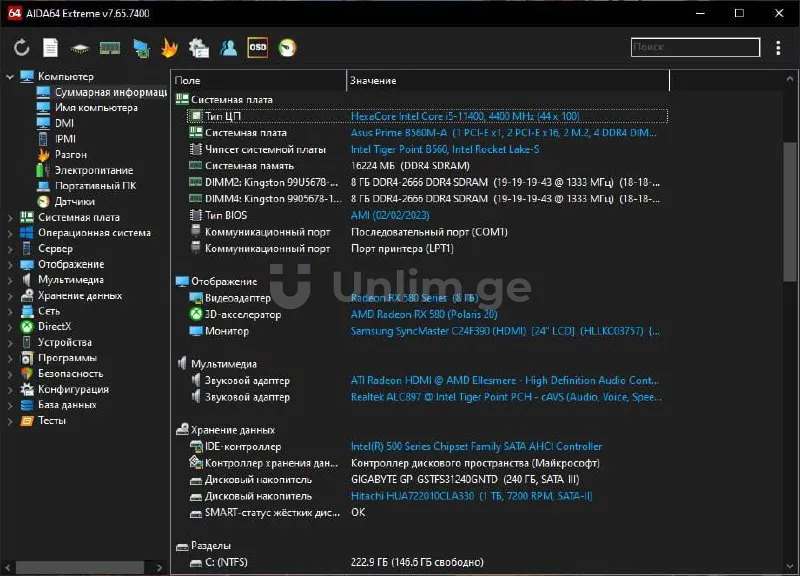Click the Refresh toolbar icon
Viewport: 800px width, 576px height.
pos(21,47)
